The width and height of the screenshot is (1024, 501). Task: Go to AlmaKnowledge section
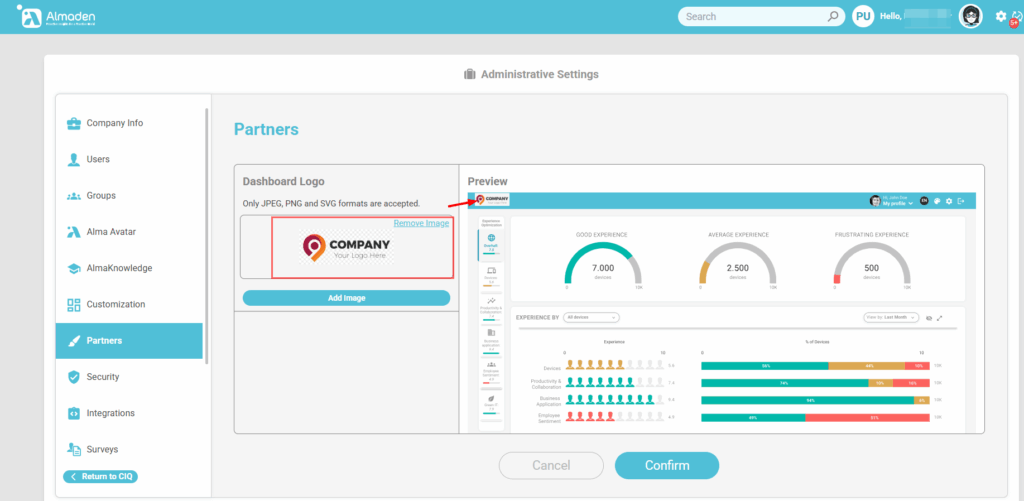pyautogui.click(x=118, y=268)
